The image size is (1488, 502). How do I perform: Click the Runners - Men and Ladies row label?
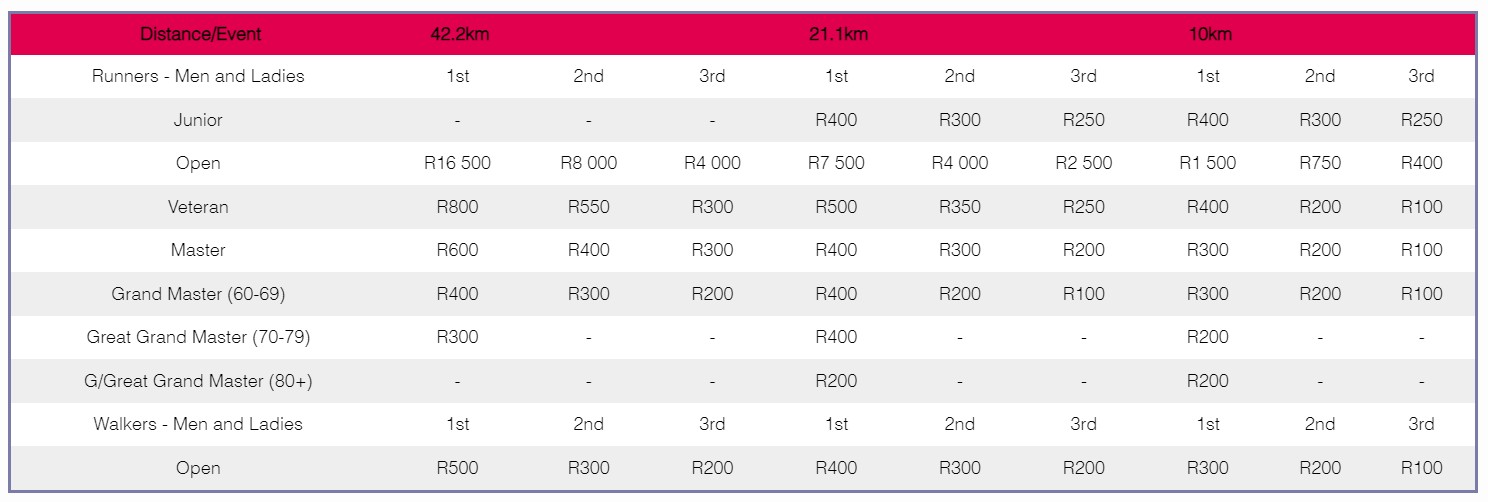point(198,76)
